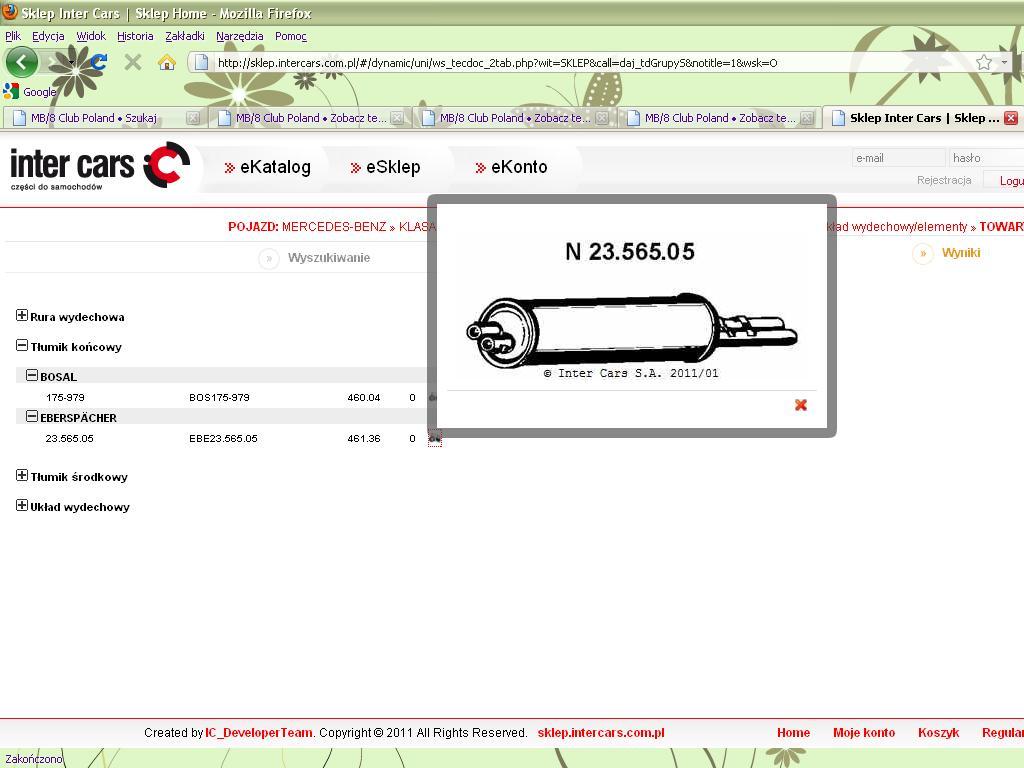This screenshot has width=1024, height=768.
Task: Click the browser Back arrow button
Action: tap(21, 62)
